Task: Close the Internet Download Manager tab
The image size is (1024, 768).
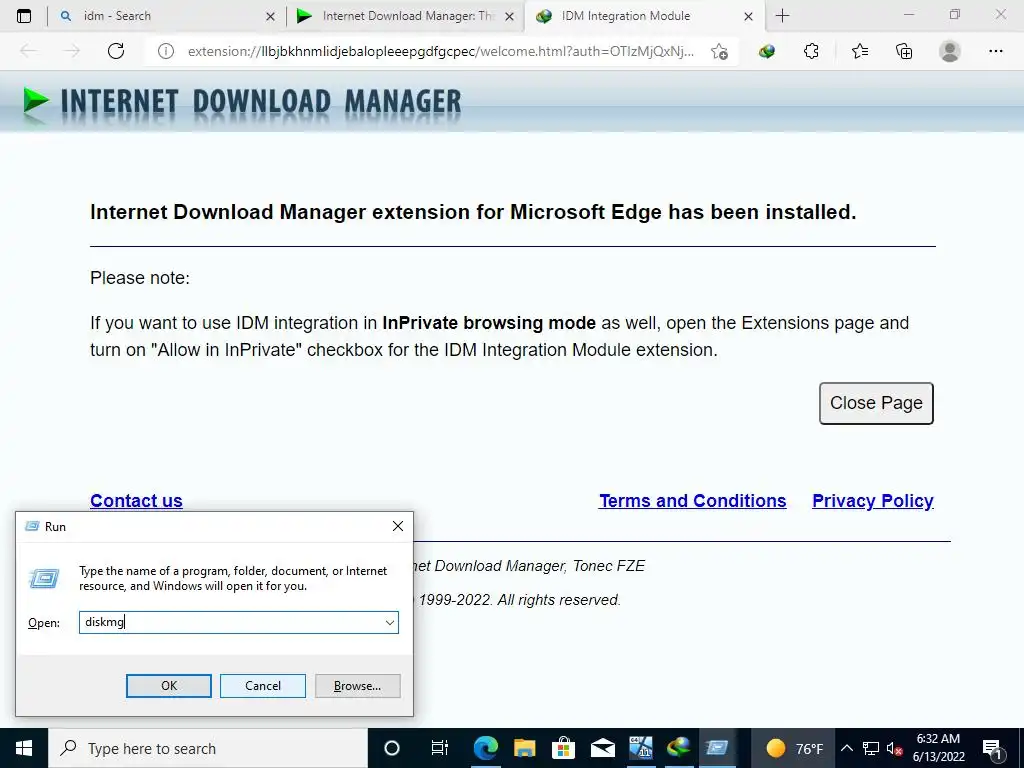Action: pyautogui.click(x=509, y=16)
